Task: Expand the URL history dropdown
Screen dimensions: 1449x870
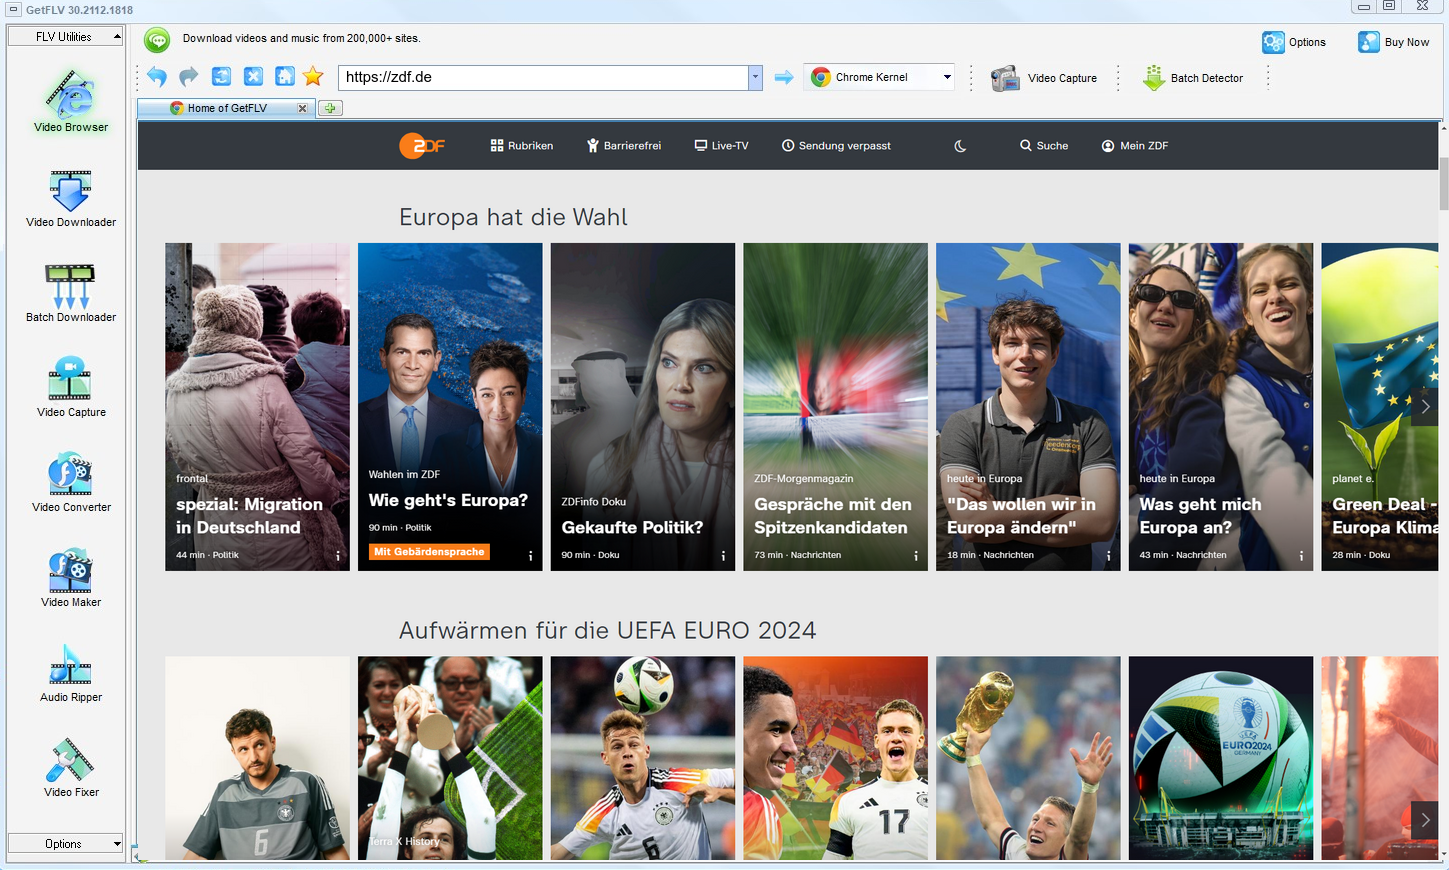Action: click(755, 77)
